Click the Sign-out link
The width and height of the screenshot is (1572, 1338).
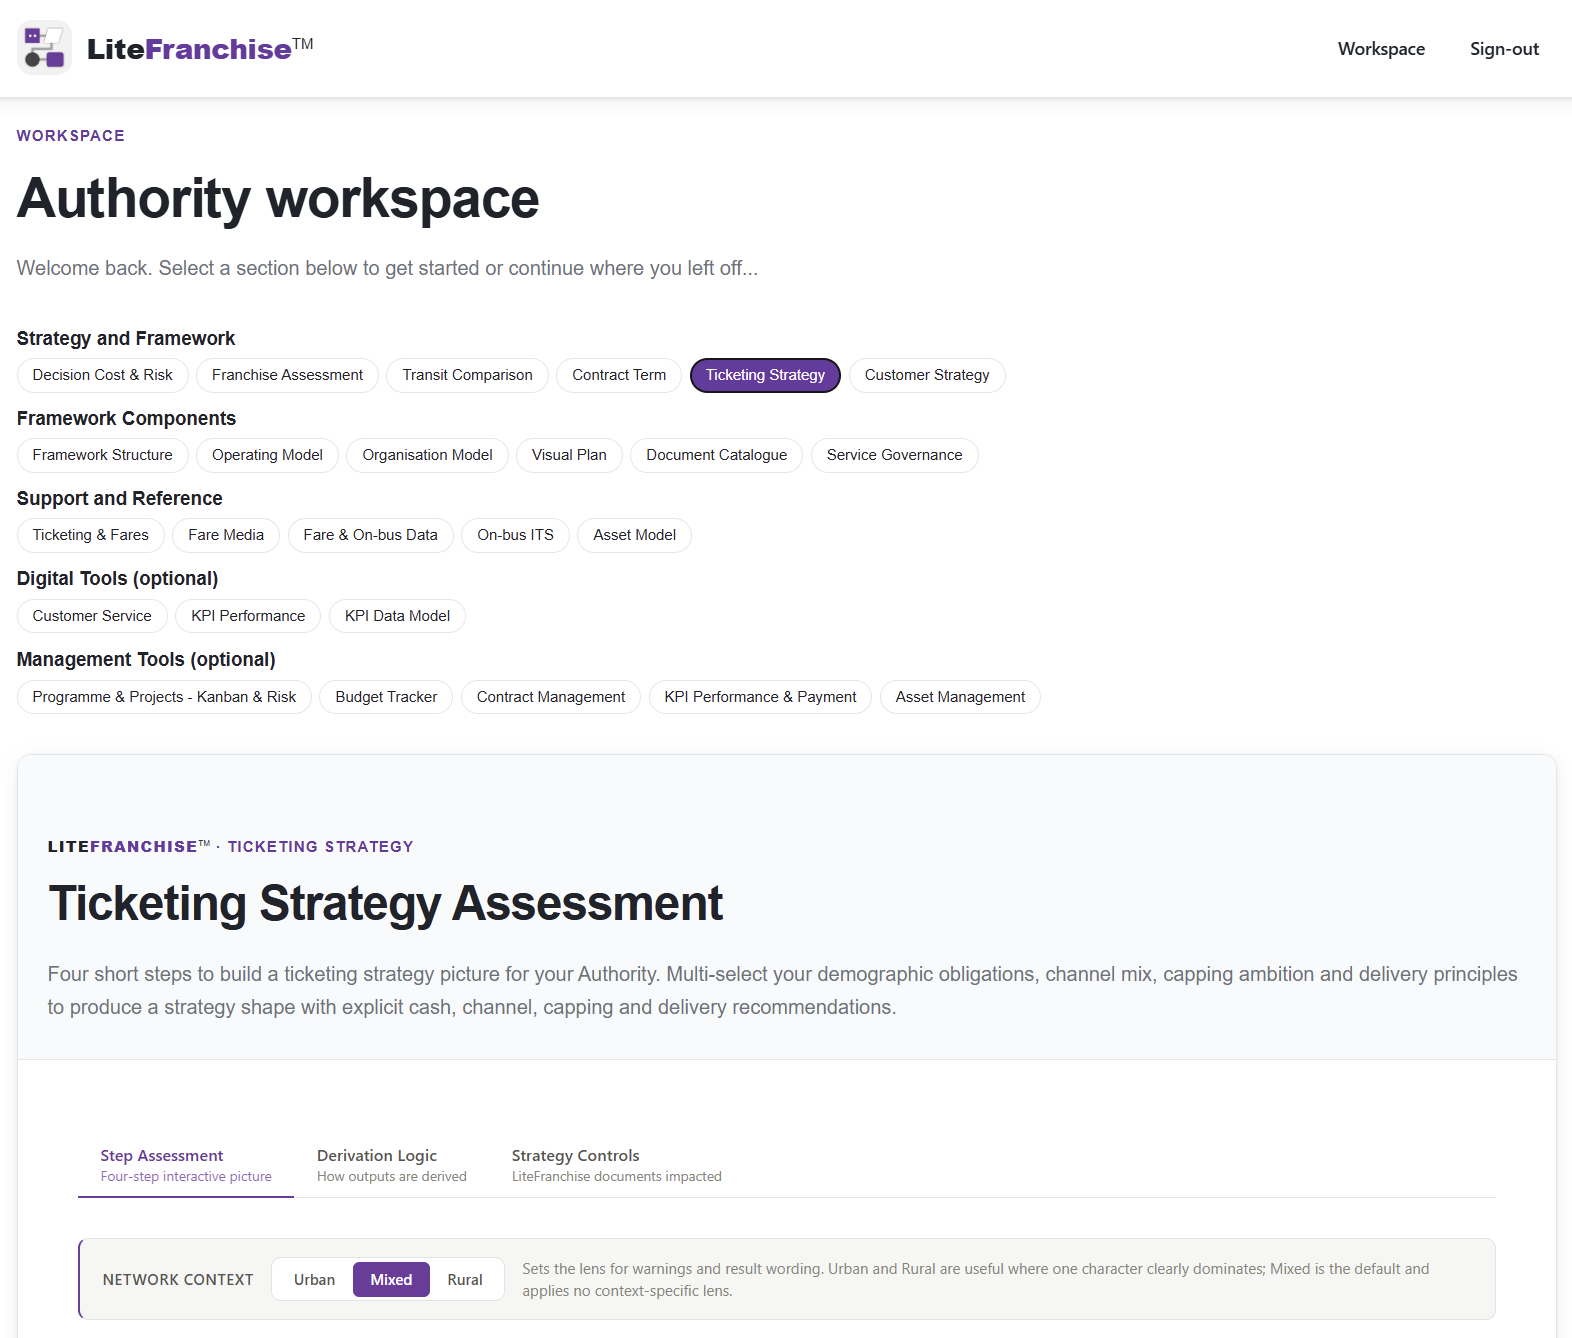tap(1504, 49)
